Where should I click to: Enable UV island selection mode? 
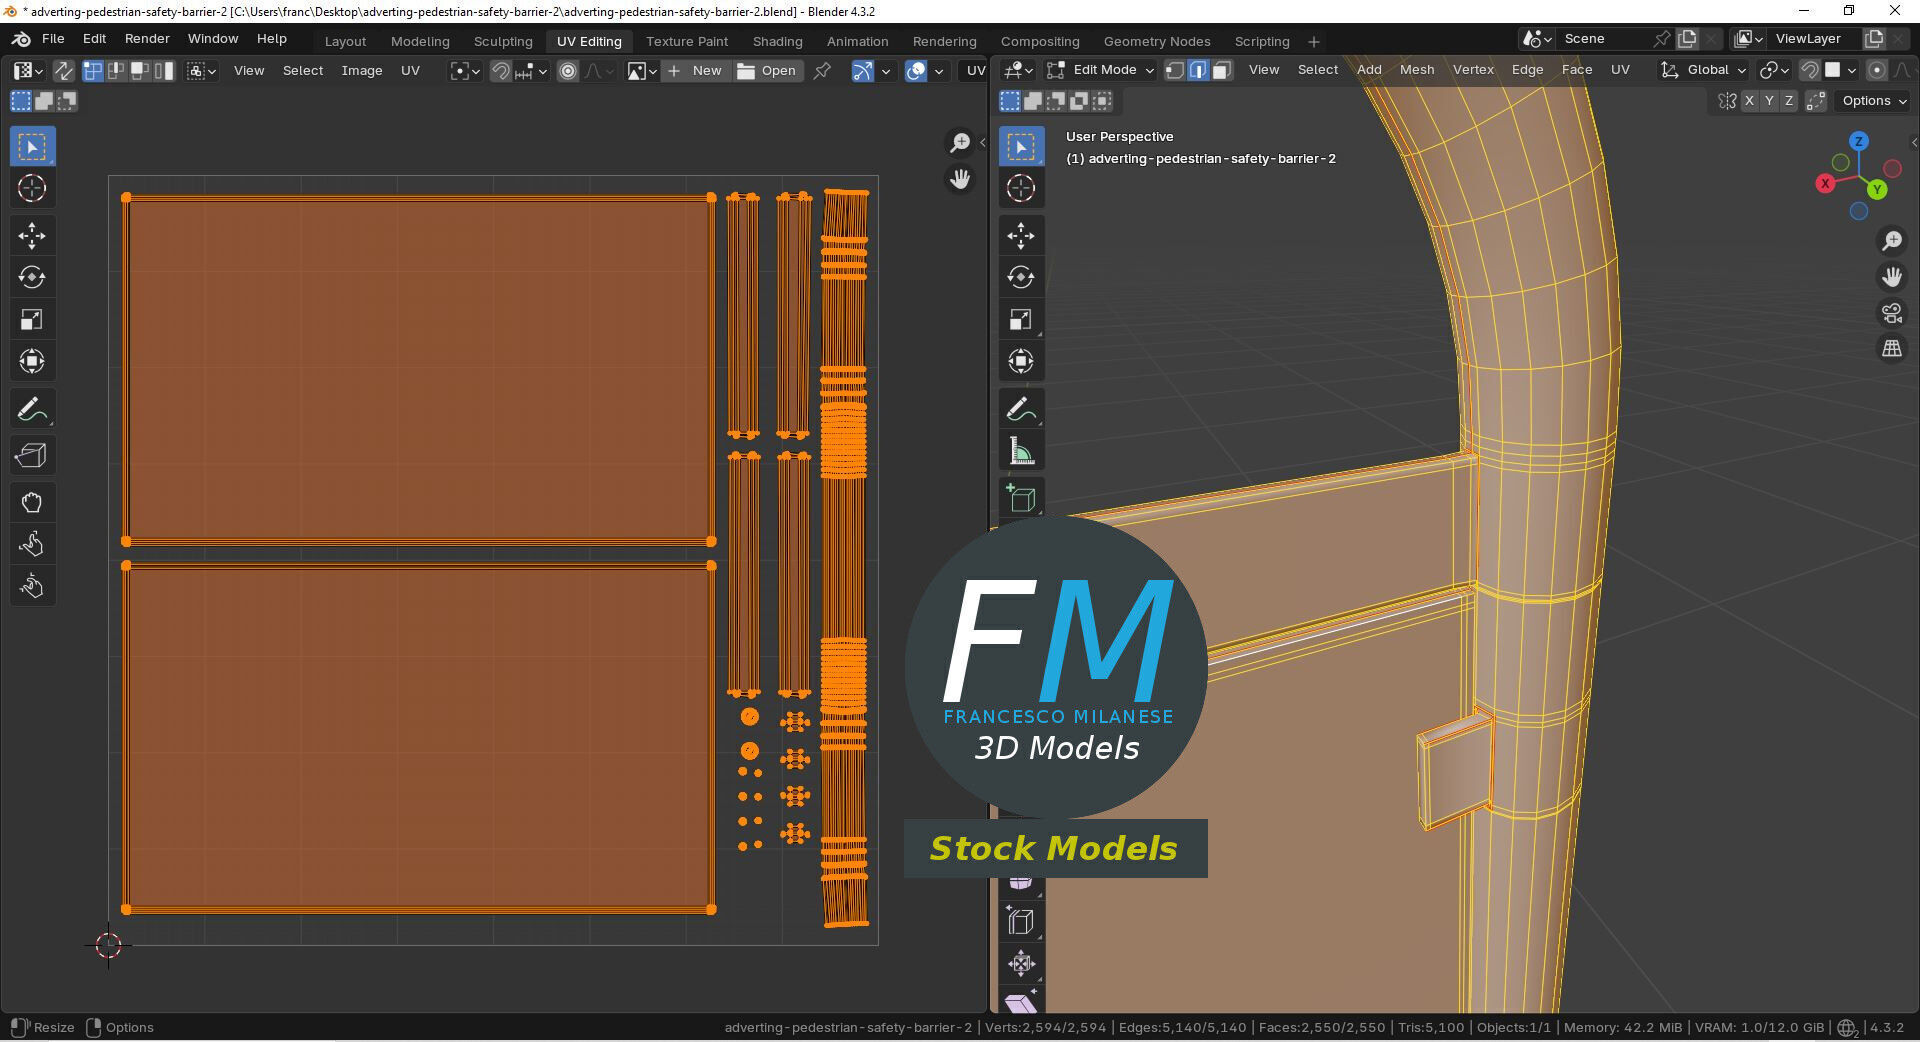coord(164,71)
